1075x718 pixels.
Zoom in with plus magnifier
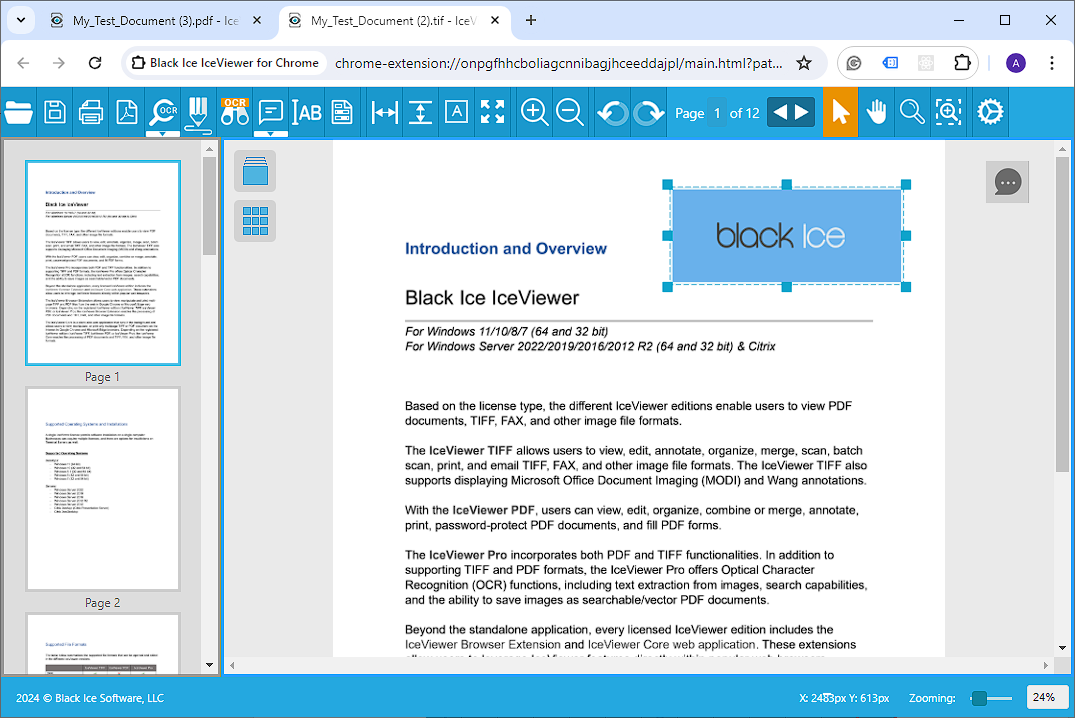[x=535, y=112]
